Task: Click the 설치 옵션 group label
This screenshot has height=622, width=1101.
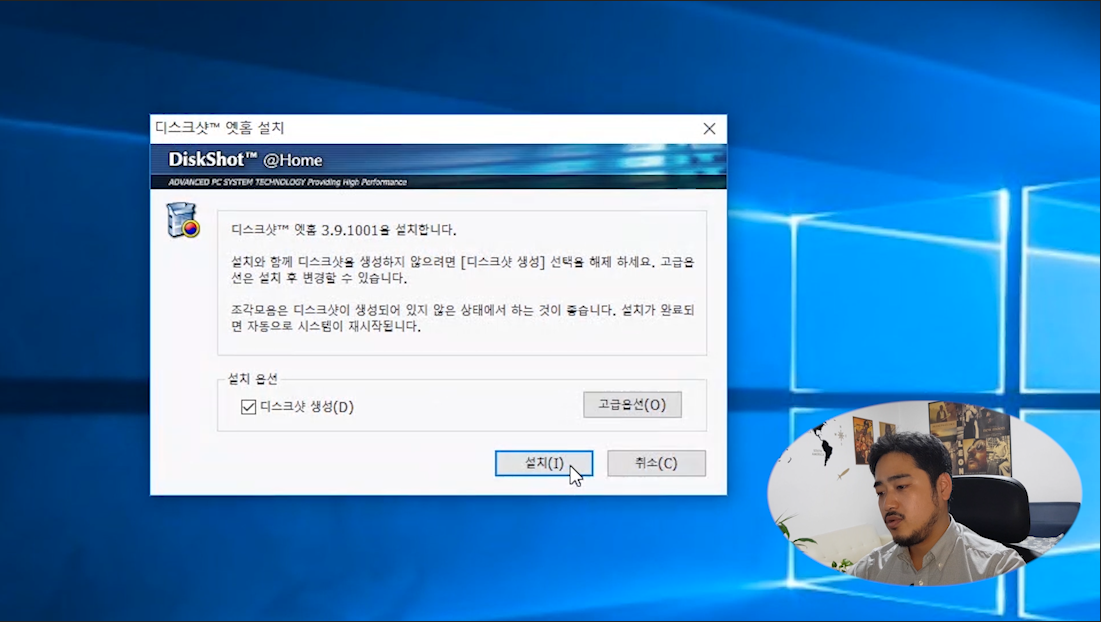Action: [253, 379]
